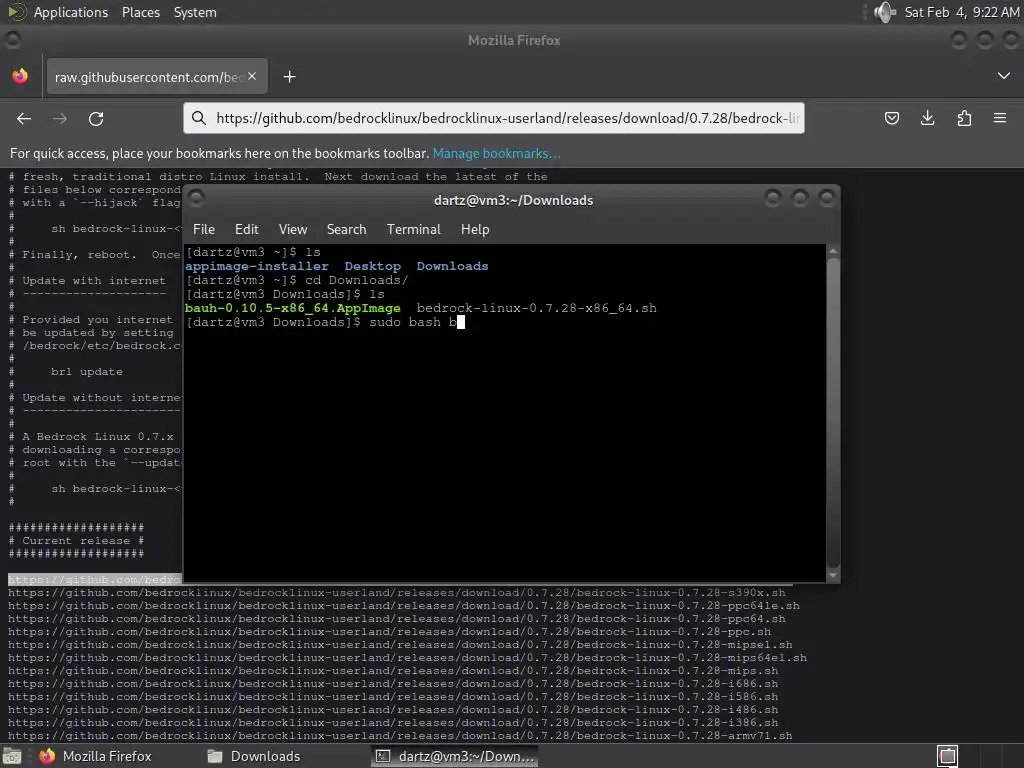Click the ppc64.sh download URL
This screenshot has width=1024, height=768.
point(396,619)
